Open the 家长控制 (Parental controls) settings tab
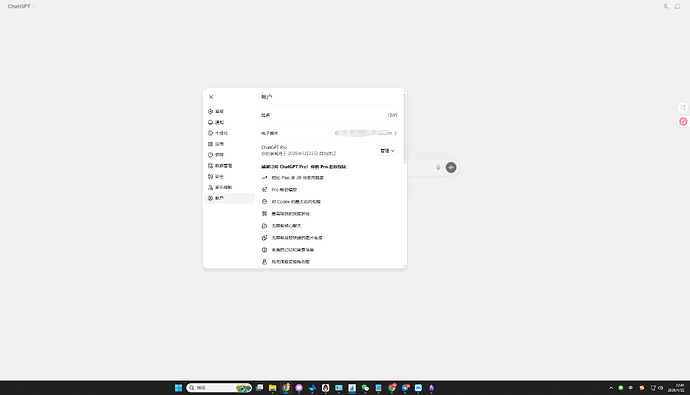690x395 pixels. pos(230,187)
